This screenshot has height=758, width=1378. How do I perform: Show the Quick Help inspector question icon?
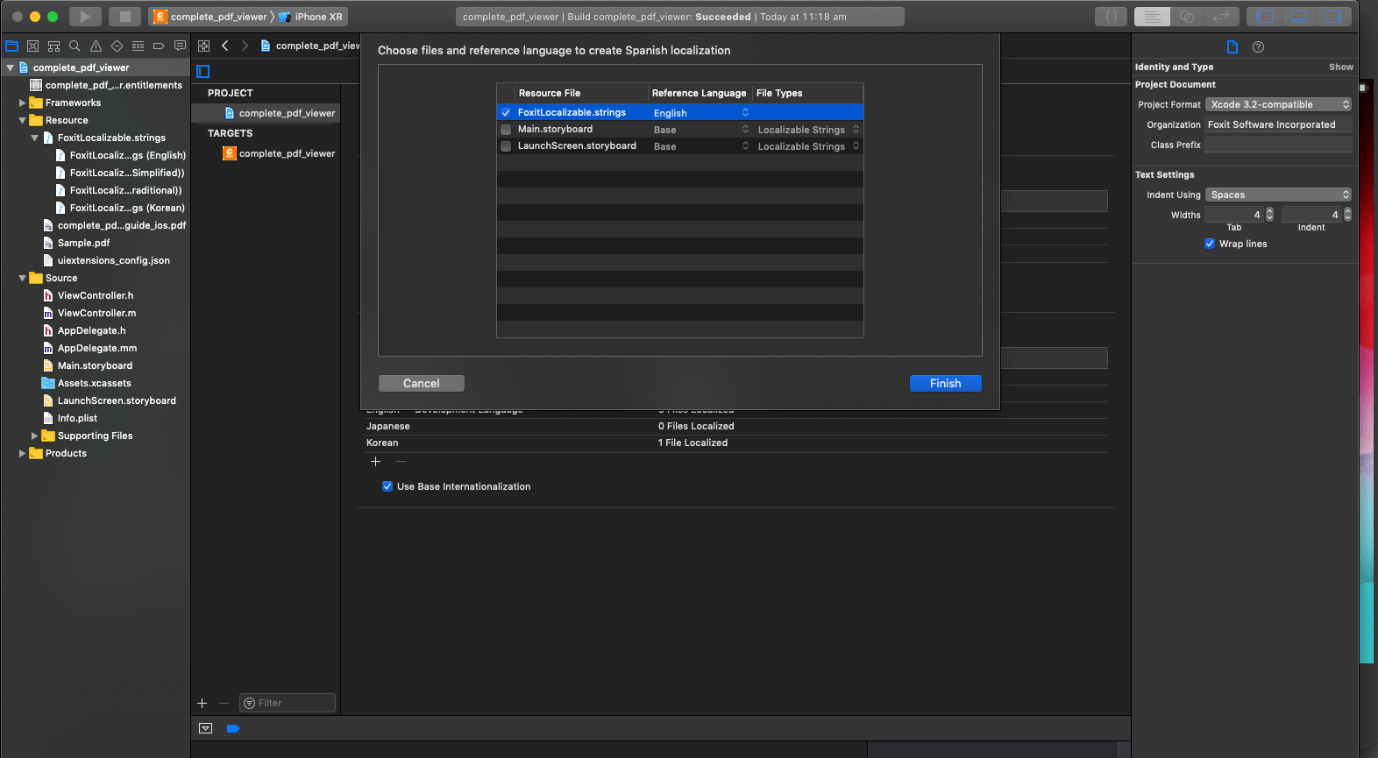pyautogui.click(x=1258, y=47)
